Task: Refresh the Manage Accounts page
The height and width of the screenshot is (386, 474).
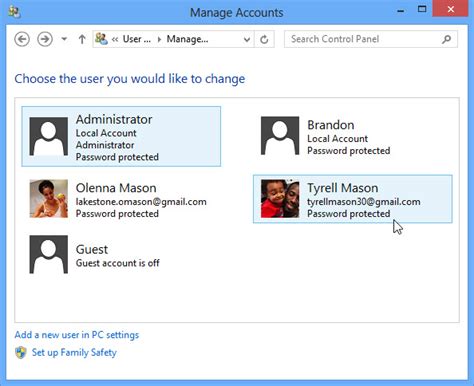Action: pos(264,39)
